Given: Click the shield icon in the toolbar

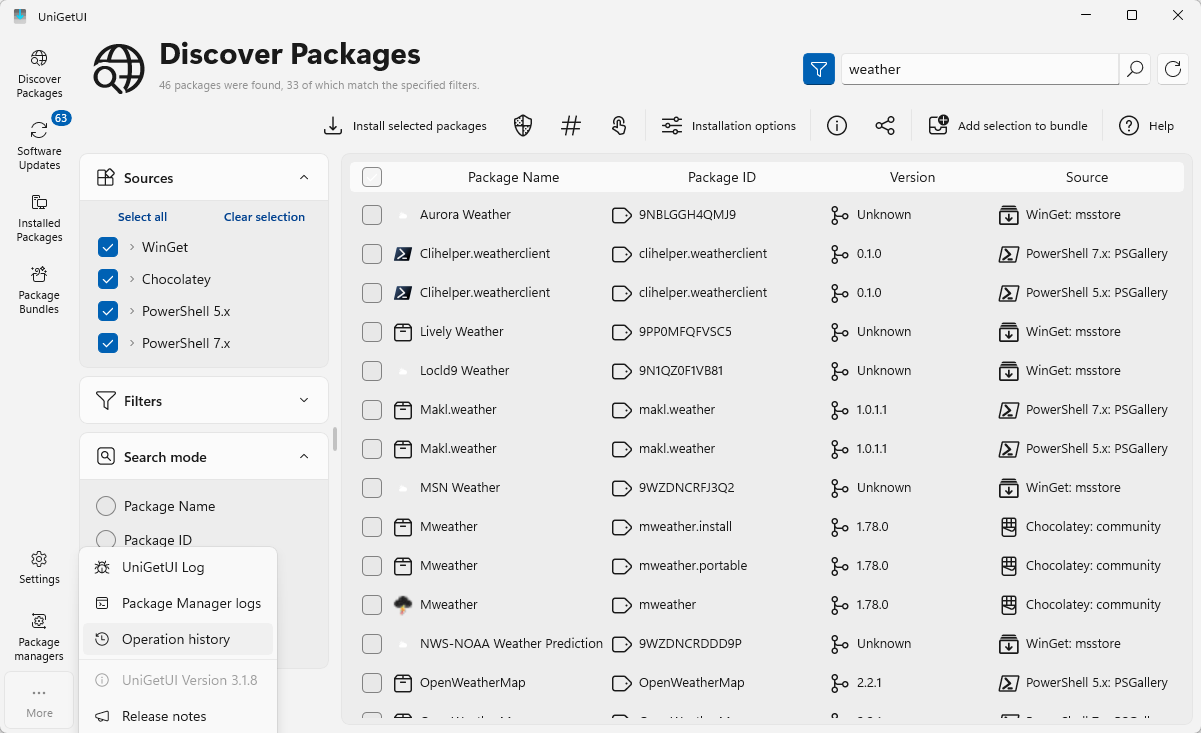Looking at the screenshot, I should click(x=522, y=125).
